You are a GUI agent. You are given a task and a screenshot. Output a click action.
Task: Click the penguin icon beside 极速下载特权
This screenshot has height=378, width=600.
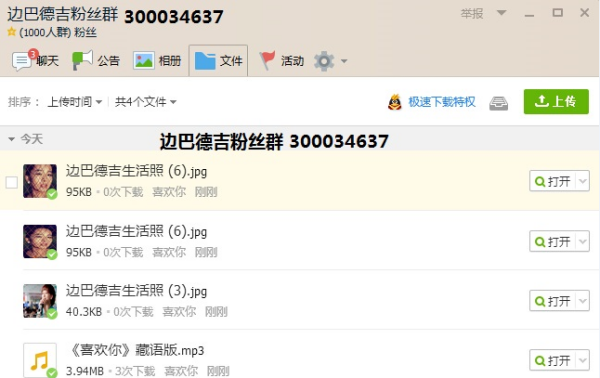[x=395, y=102]
